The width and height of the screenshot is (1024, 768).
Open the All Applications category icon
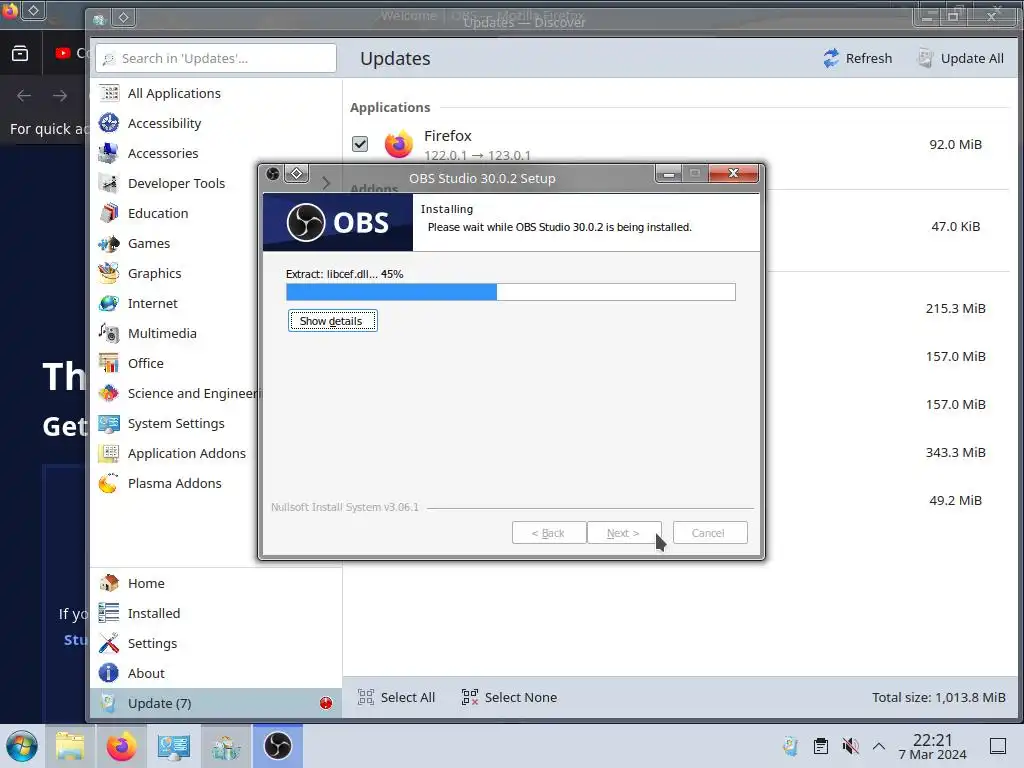coord(109,93)
